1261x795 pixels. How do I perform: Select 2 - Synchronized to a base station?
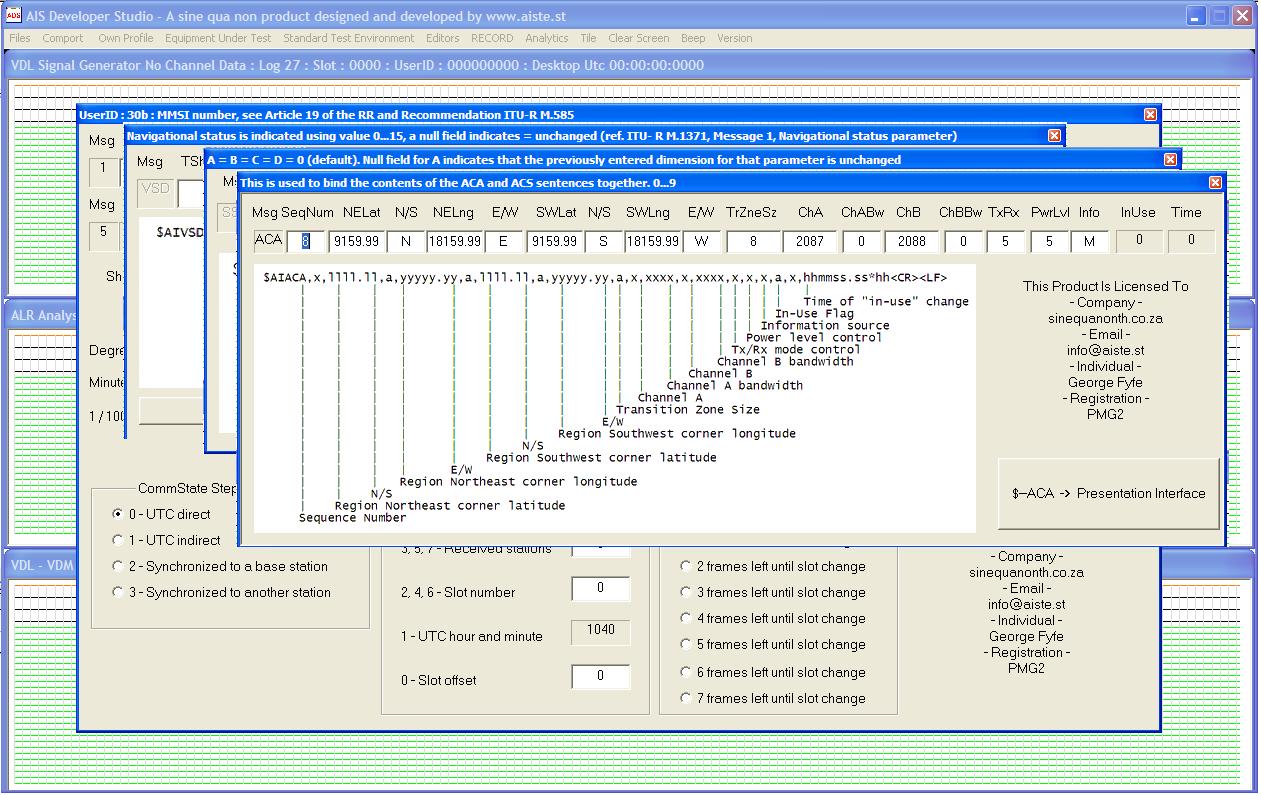tap(119, 566)
